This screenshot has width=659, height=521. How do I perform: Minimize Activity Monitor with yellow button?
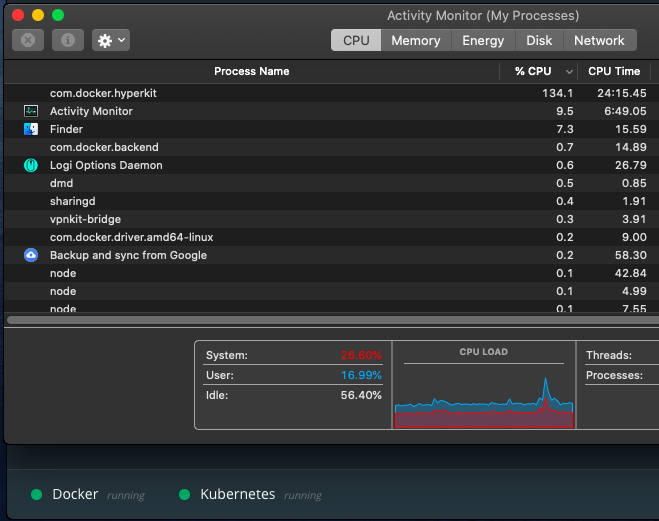click(x=38, y=15)
